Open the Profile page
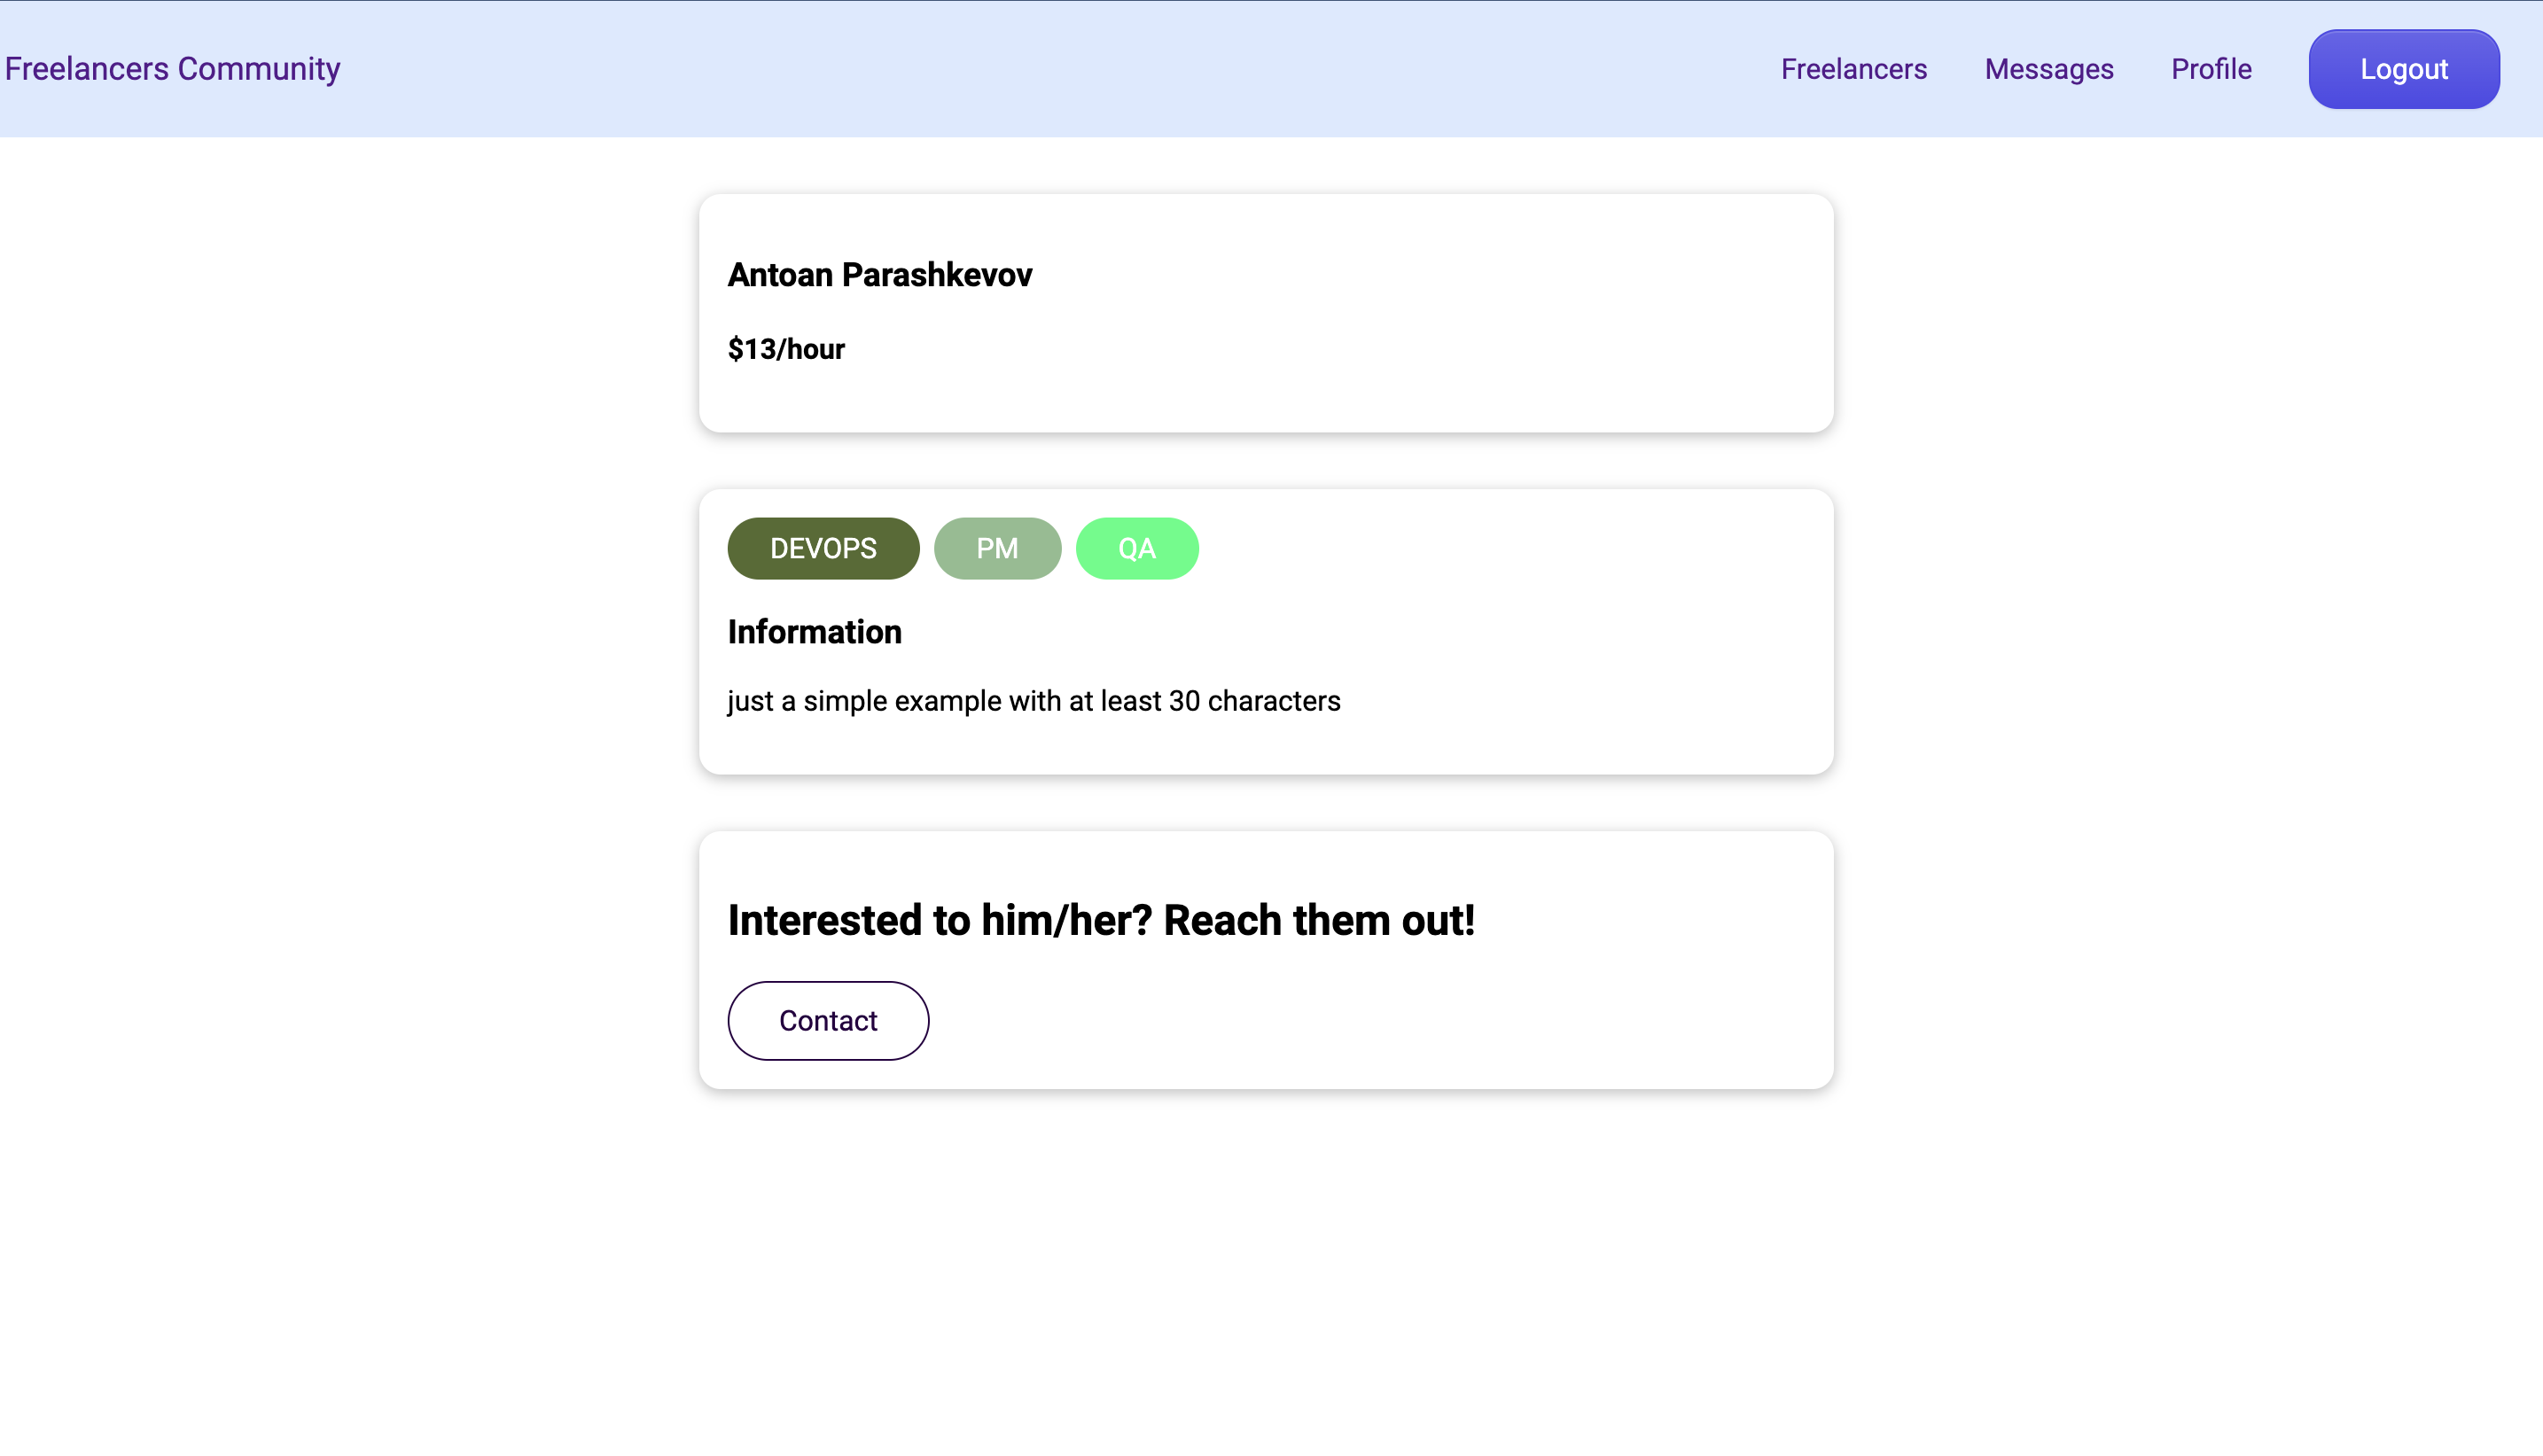Screen dimensions: 2543x1456 point(2211,68)
